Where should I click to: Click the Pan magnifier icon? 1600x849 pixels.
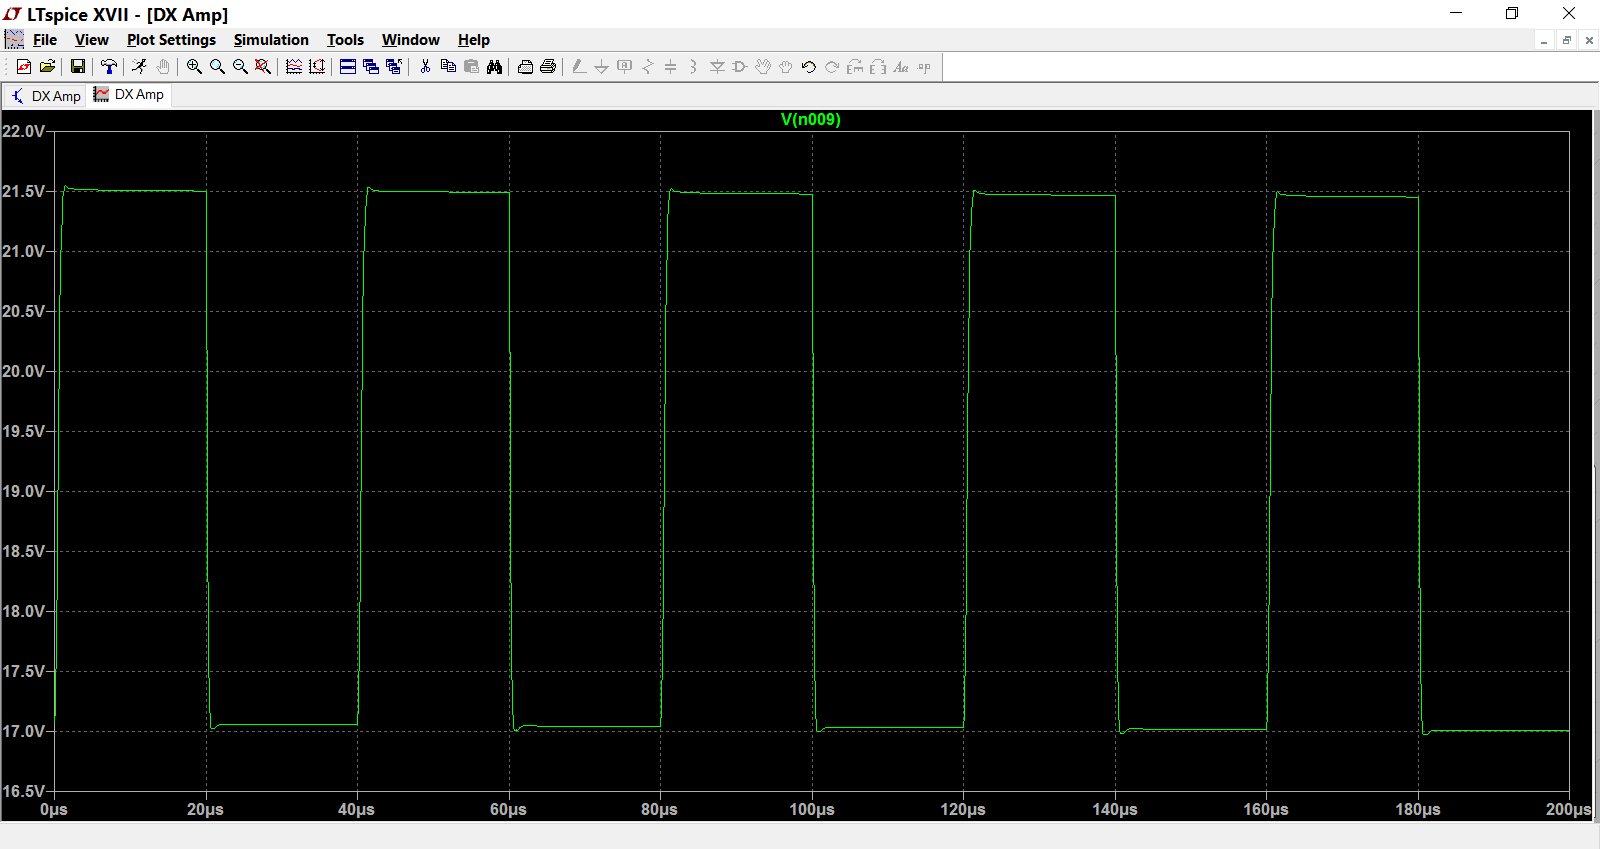pos(217,67)
